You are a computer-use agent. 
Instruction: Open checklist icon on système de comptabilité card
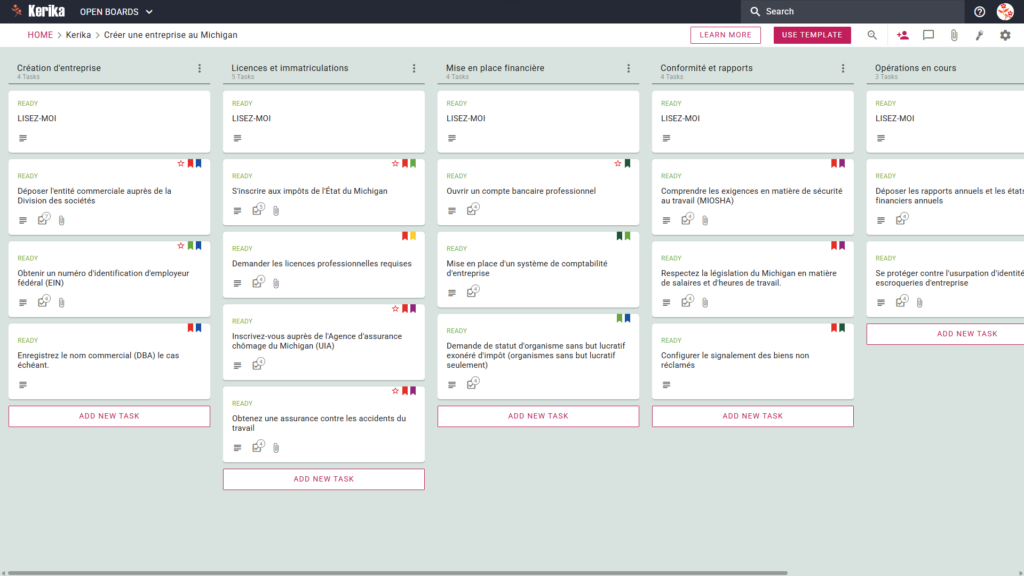[x=472, y=292]
